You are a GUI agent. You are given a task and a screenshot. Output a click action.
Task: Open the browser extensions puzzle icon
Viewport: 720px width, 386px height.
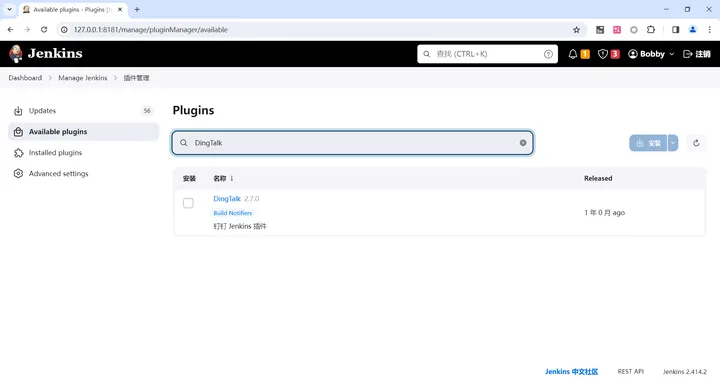click(x=651, y=30)
